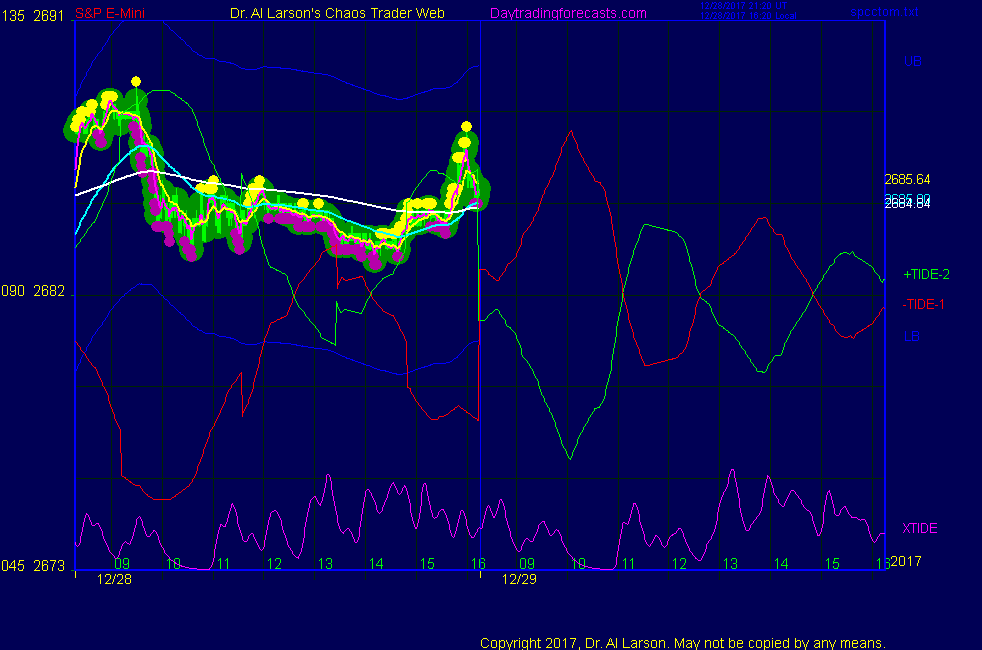Click the 'Copyright 2017, Dr. Al Larson' notice

(683, 643)
